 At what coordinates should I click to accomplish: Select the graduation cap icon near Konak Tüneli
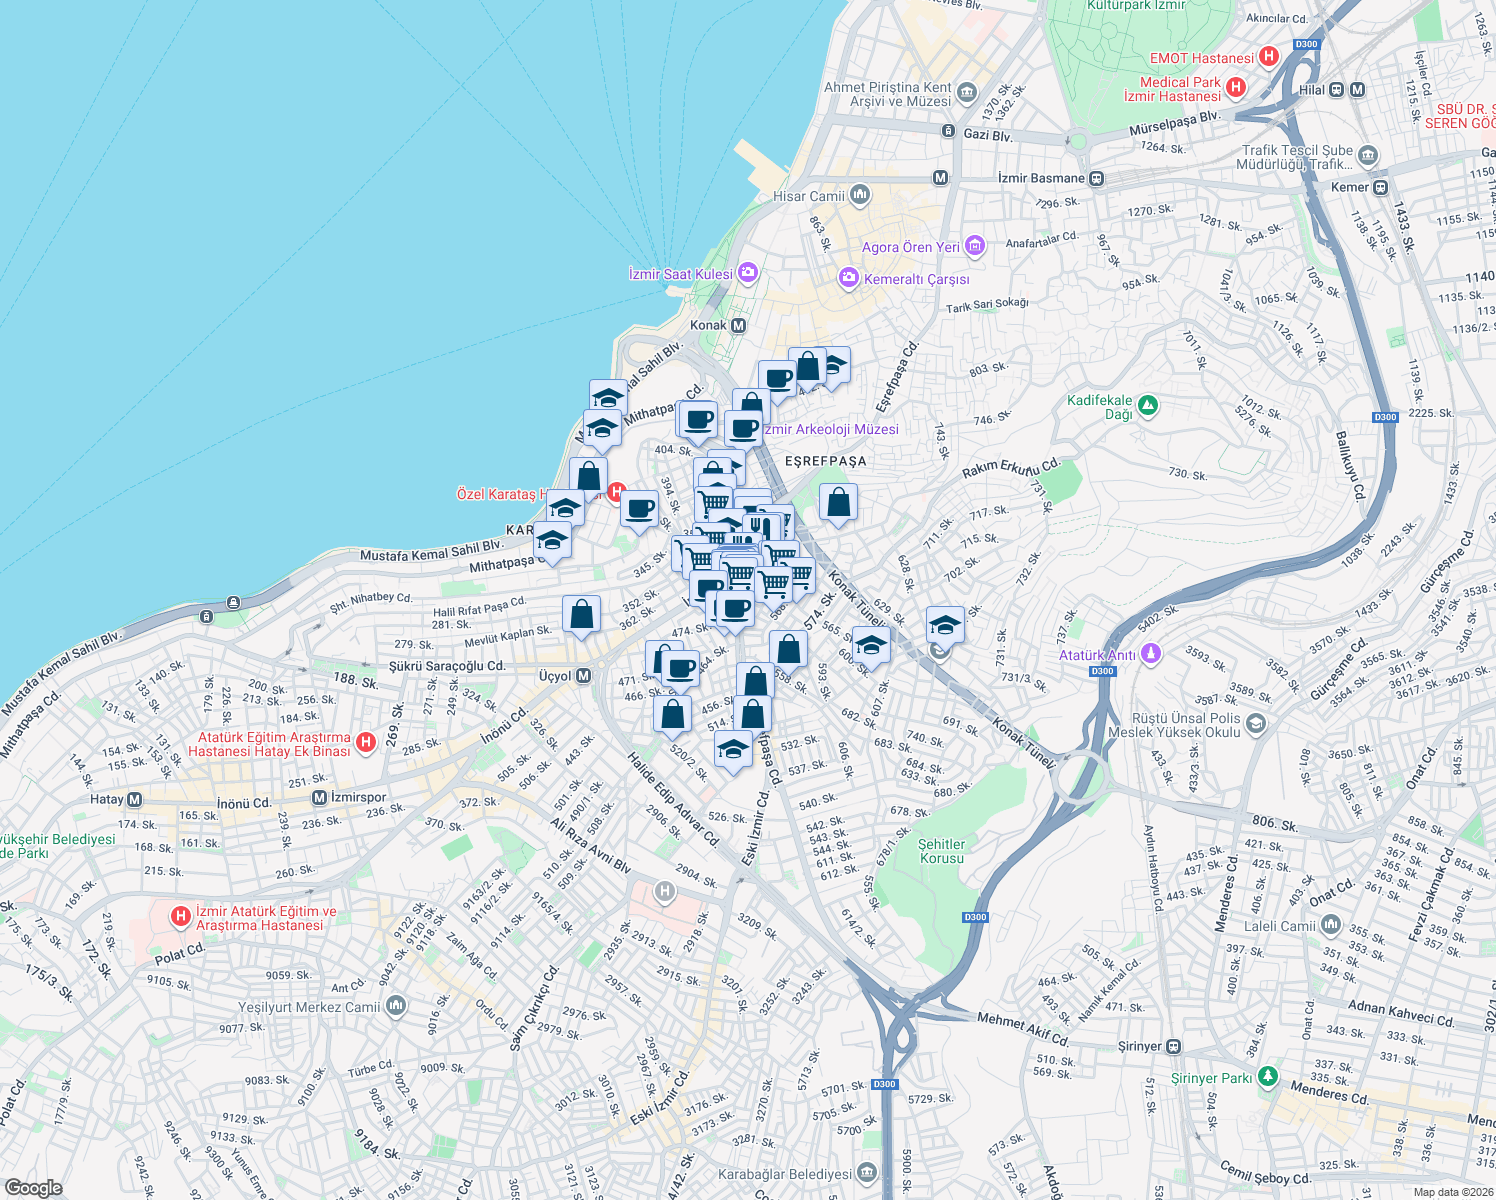pos(943,624)
